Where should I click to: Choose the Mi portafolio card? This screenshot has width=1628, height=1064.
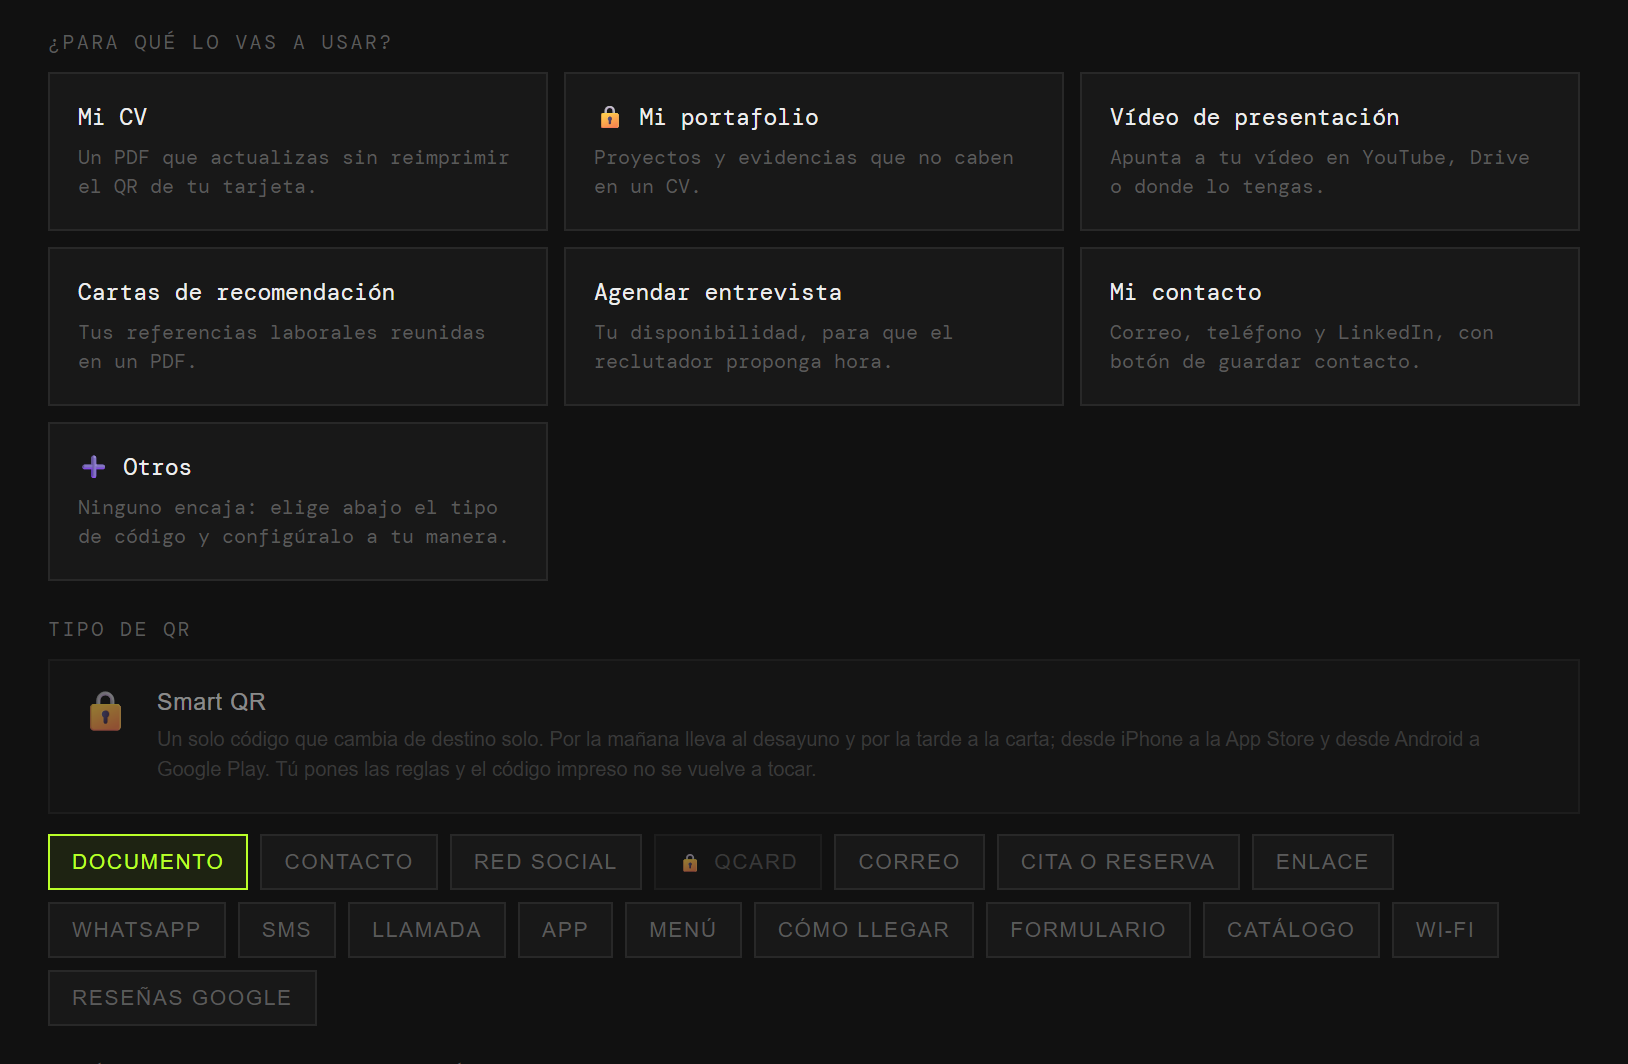click(814, 151)
